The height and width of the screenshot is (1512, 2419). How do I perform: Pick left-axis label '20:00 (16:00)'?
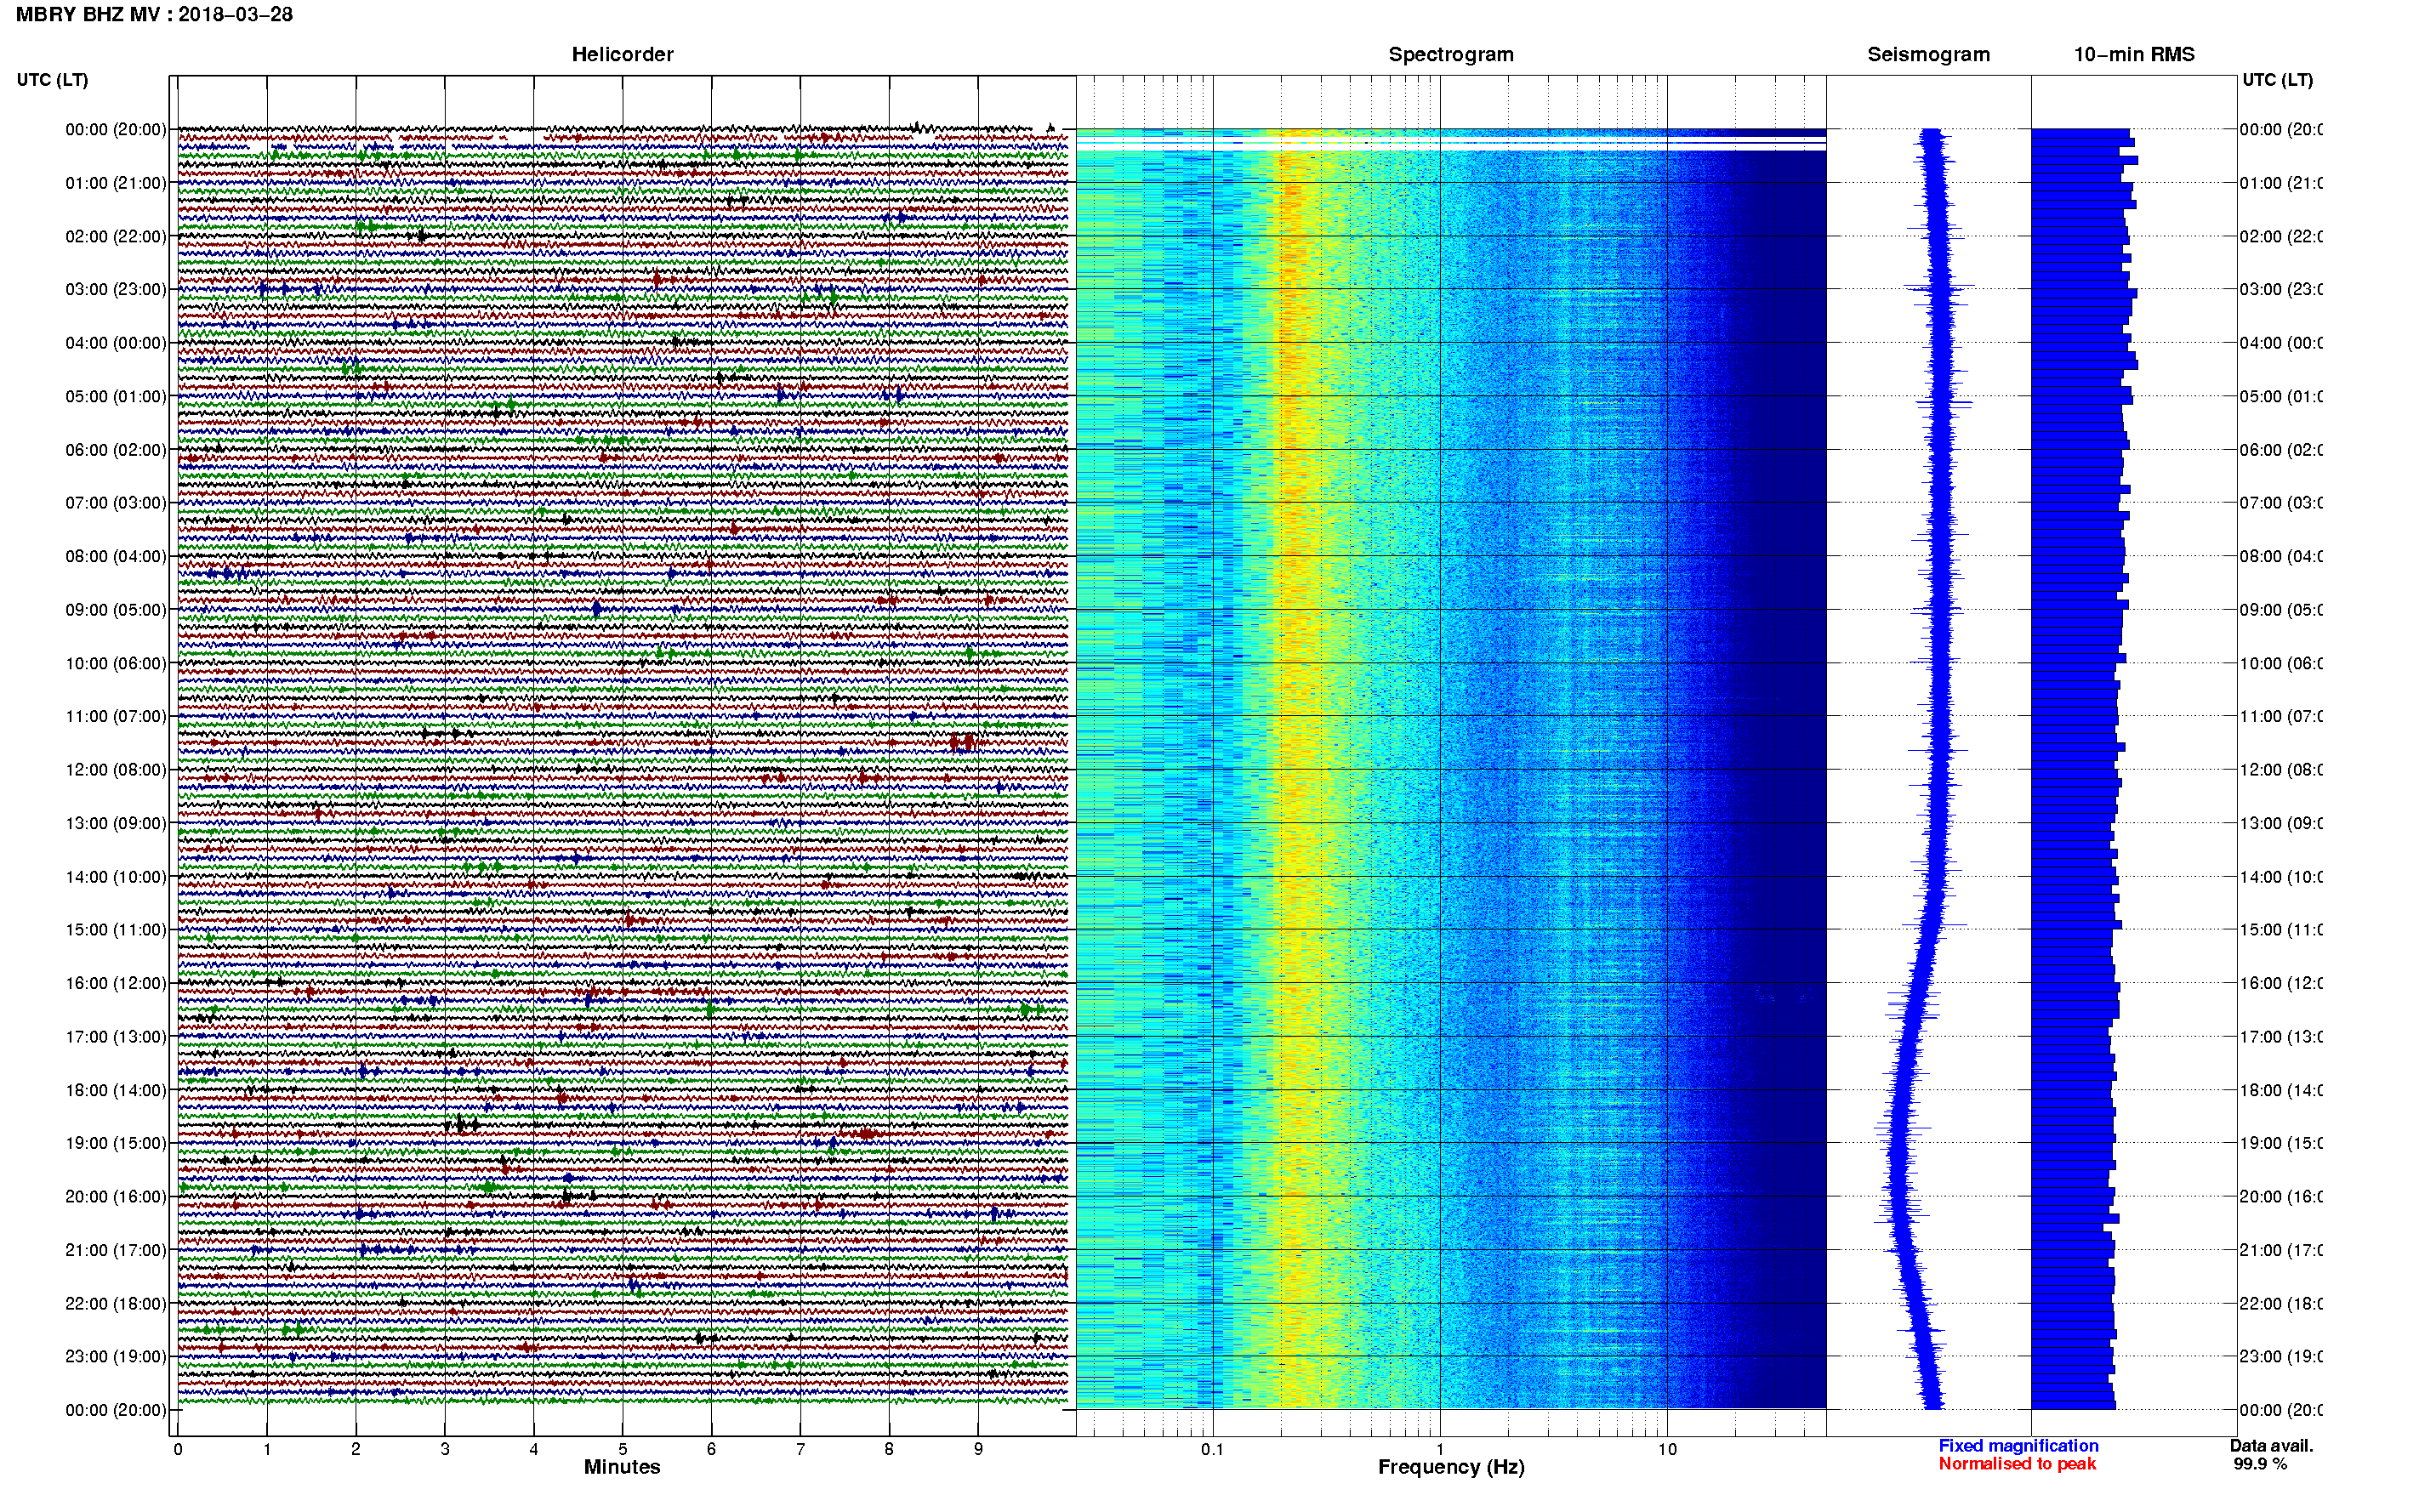(116, 1196)
